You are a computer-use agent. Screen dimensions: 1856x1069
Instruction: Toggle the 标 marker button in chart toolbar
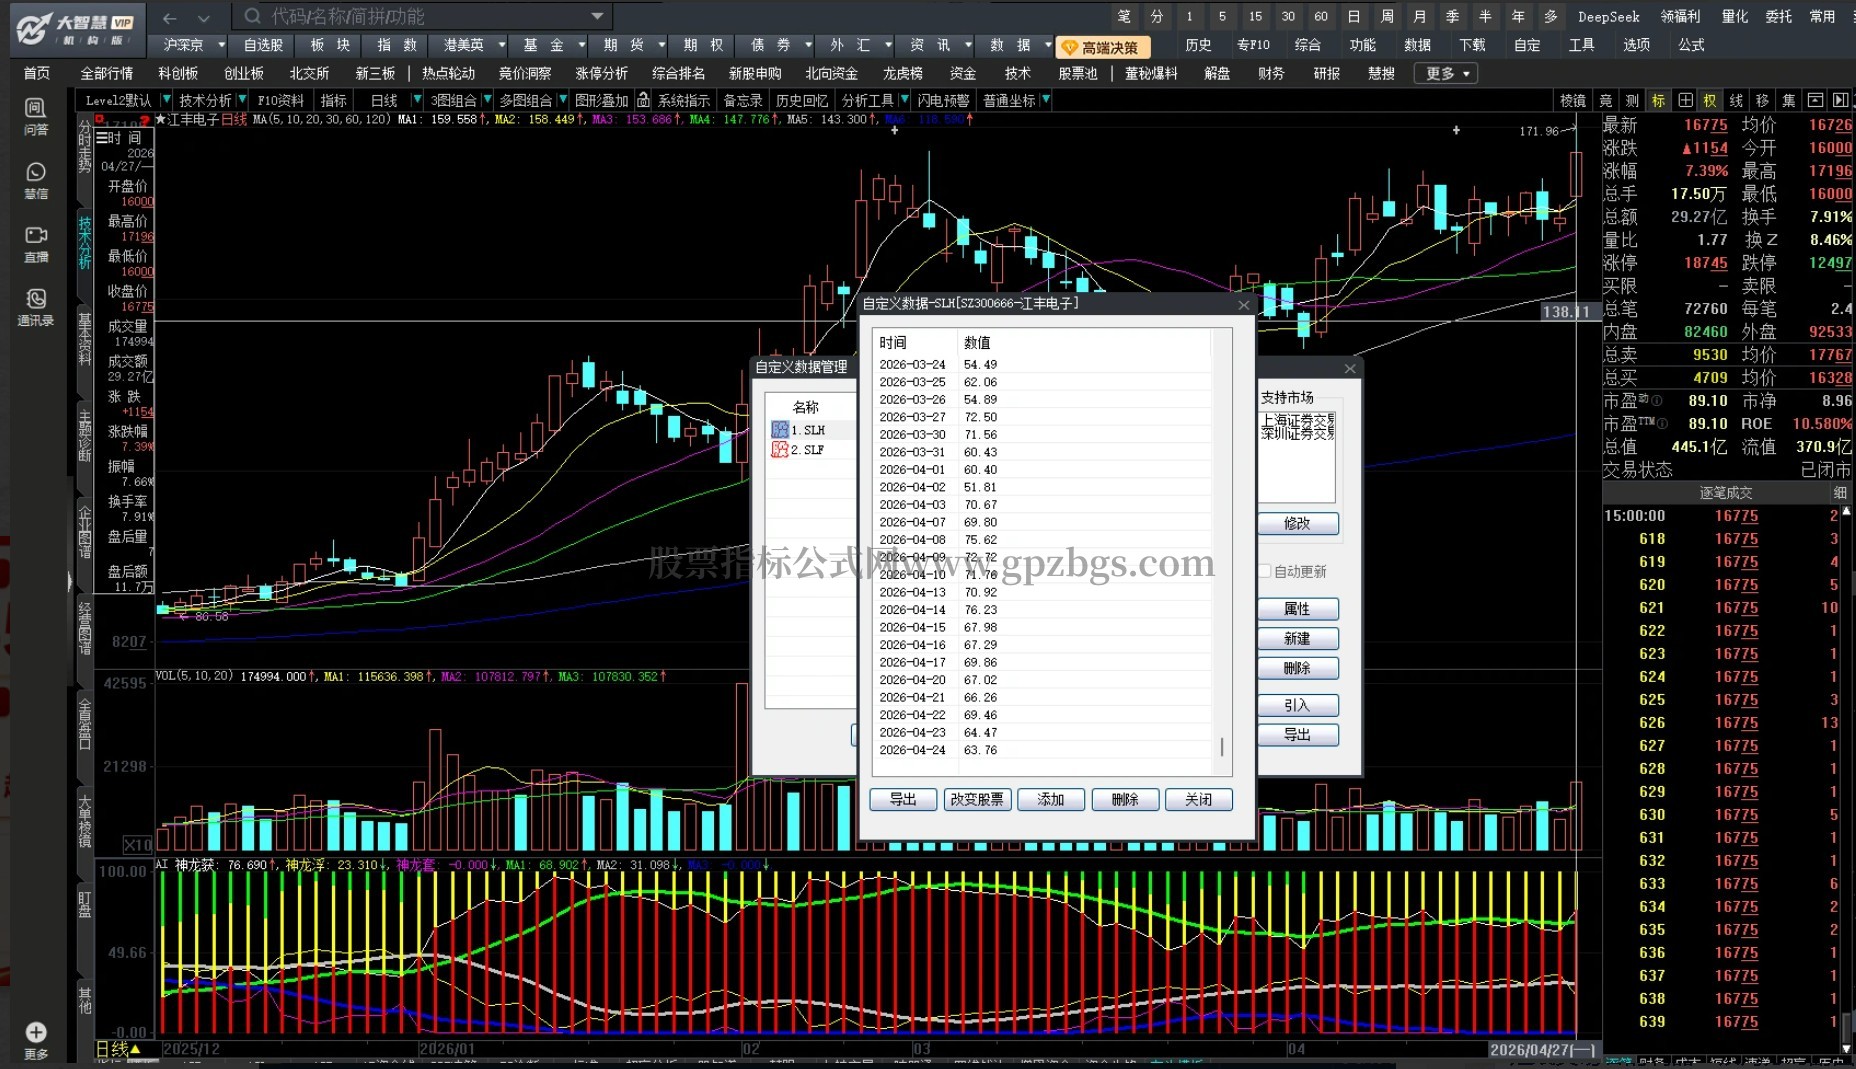(1658, 100)
